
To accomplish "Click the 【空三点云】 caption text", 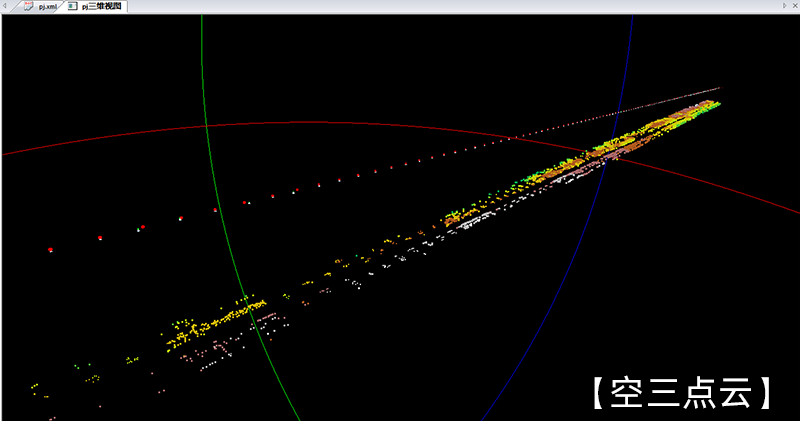I will 680,393.
